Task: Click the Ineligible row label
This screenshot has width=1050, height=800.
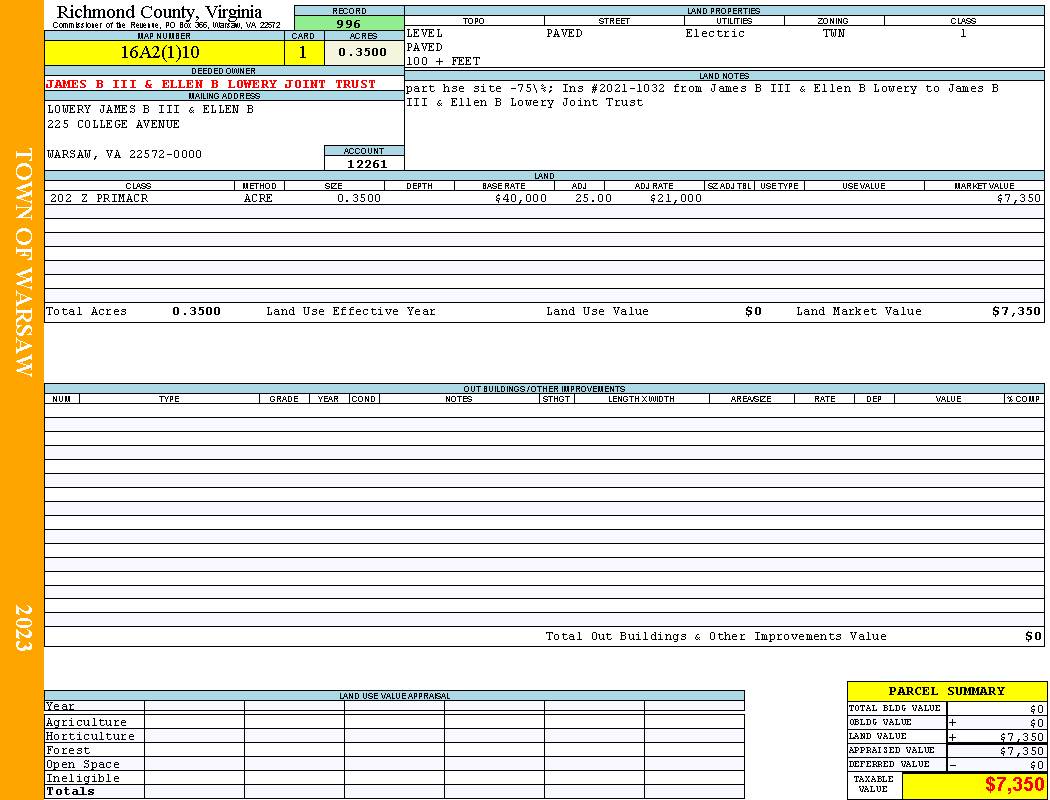Action: [x=82, y=779]
